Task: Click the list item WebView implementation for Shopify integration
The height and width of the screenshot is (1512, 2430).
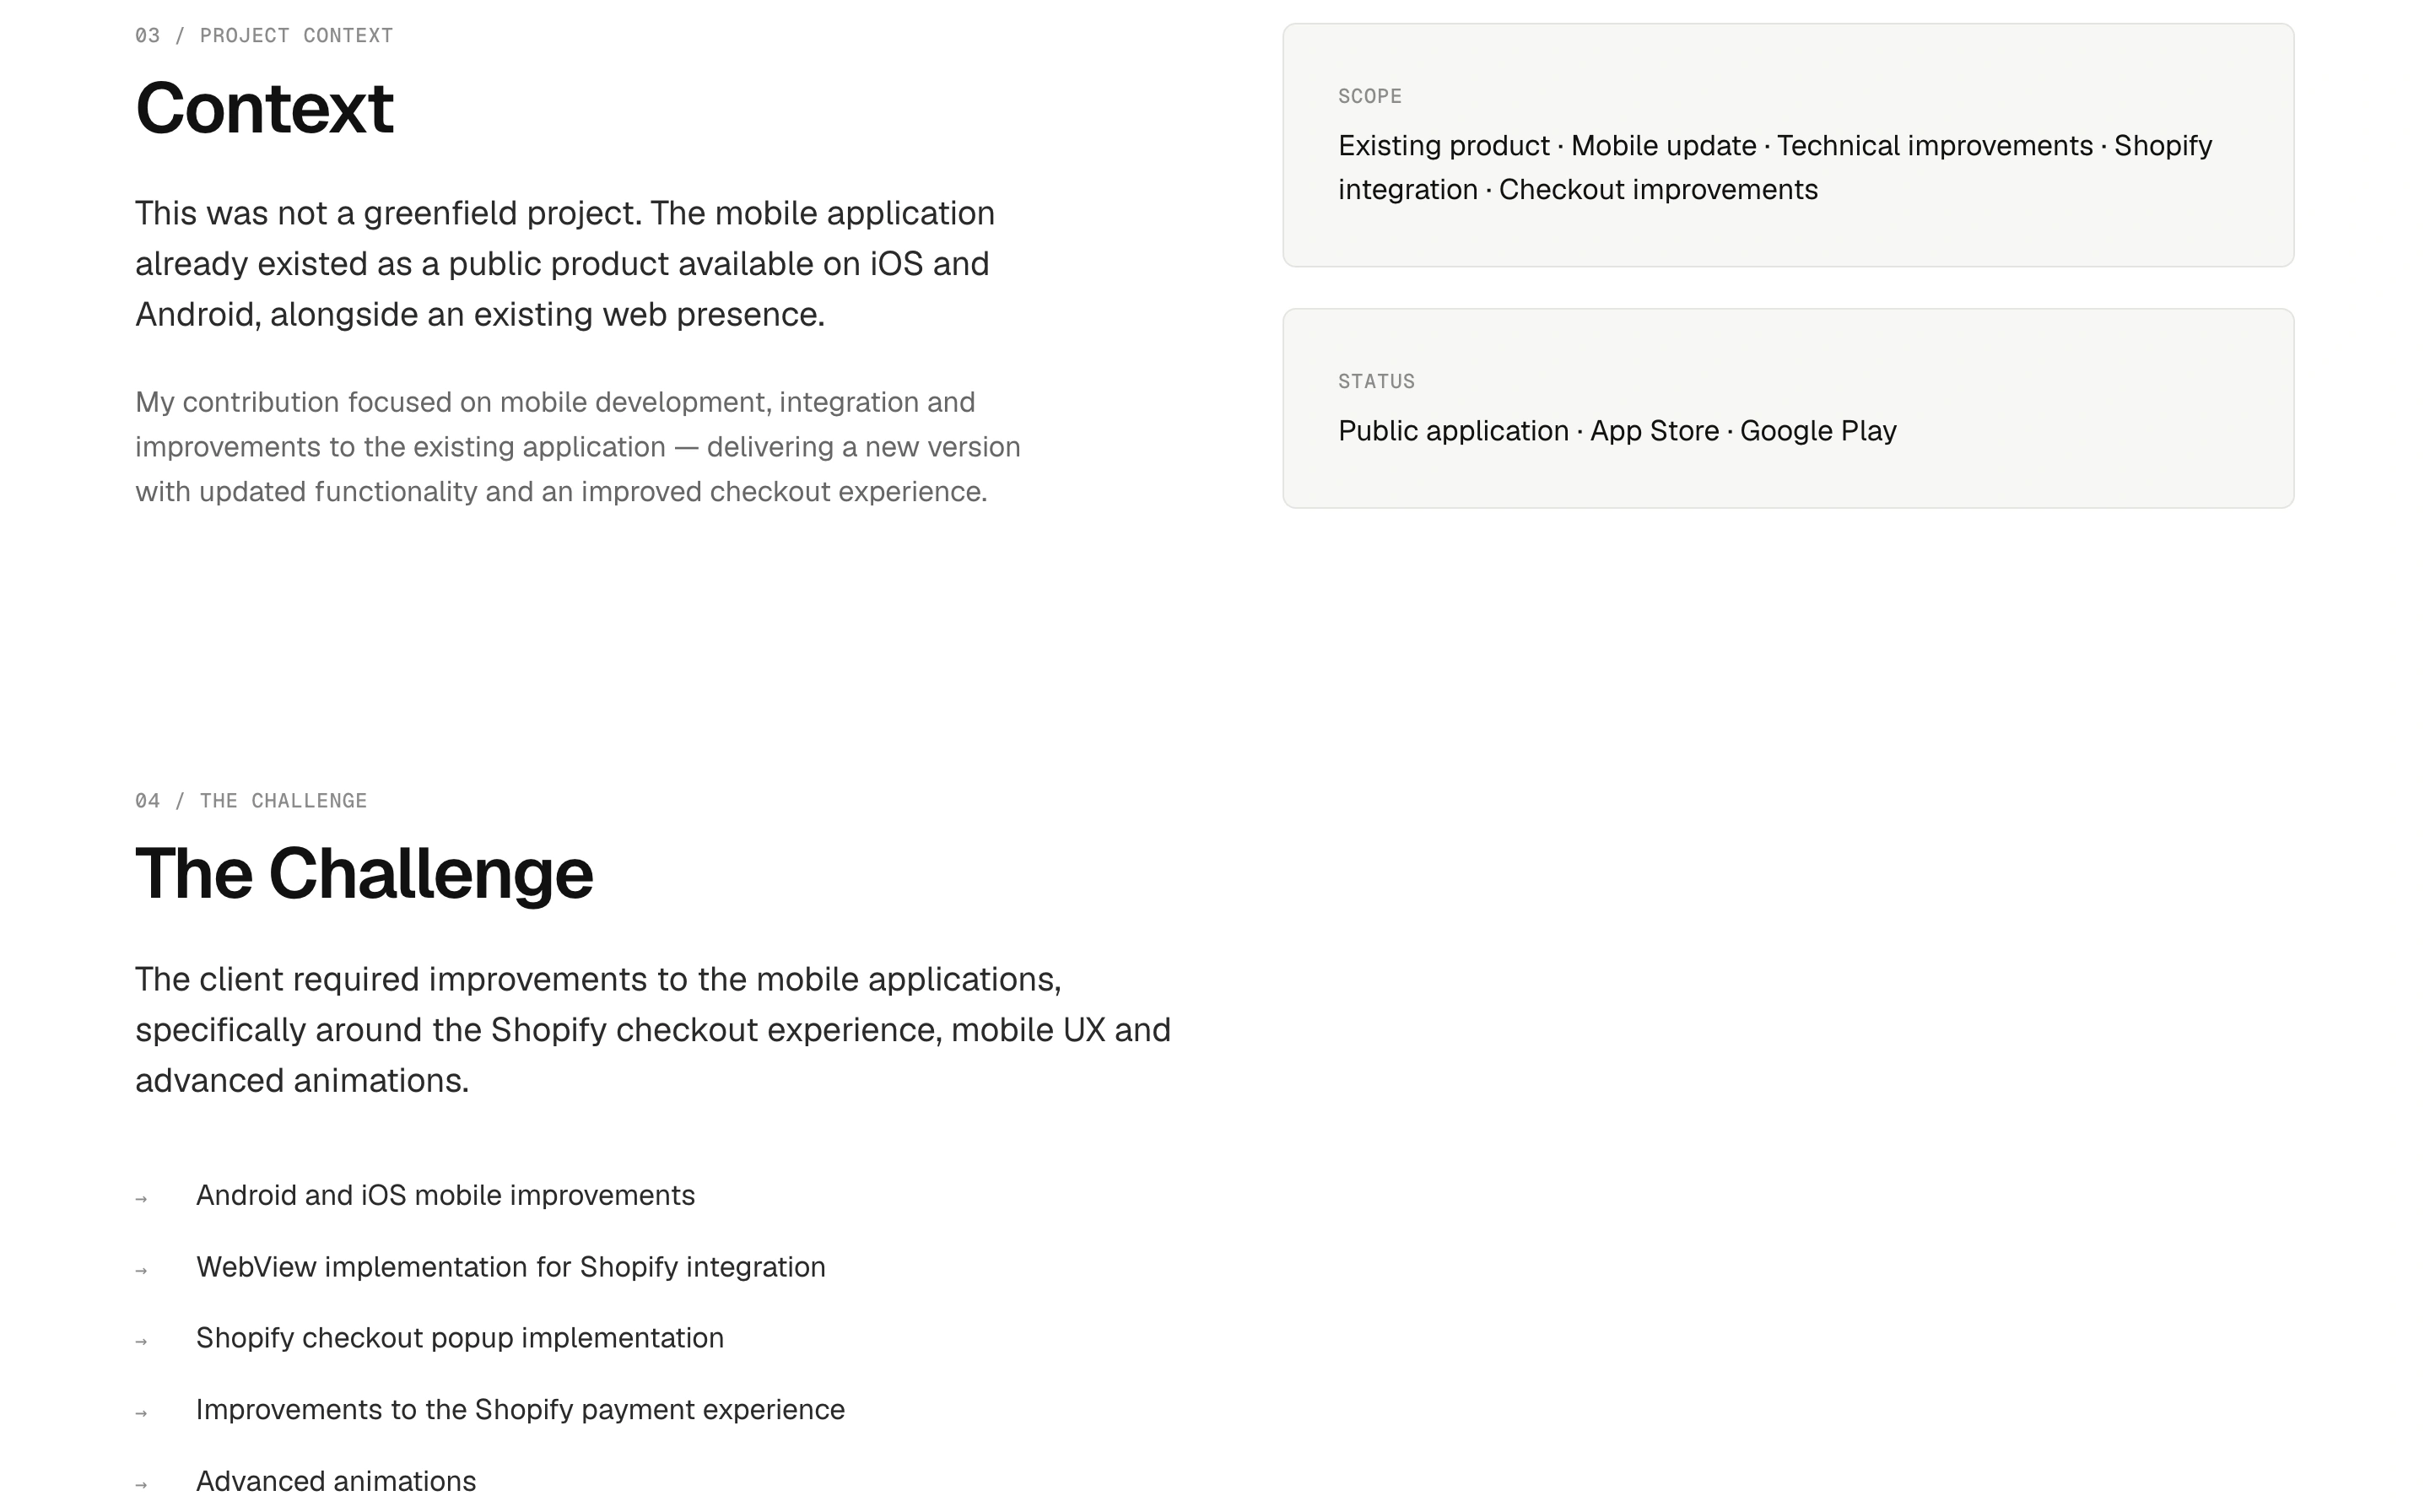Action: 511,1267
